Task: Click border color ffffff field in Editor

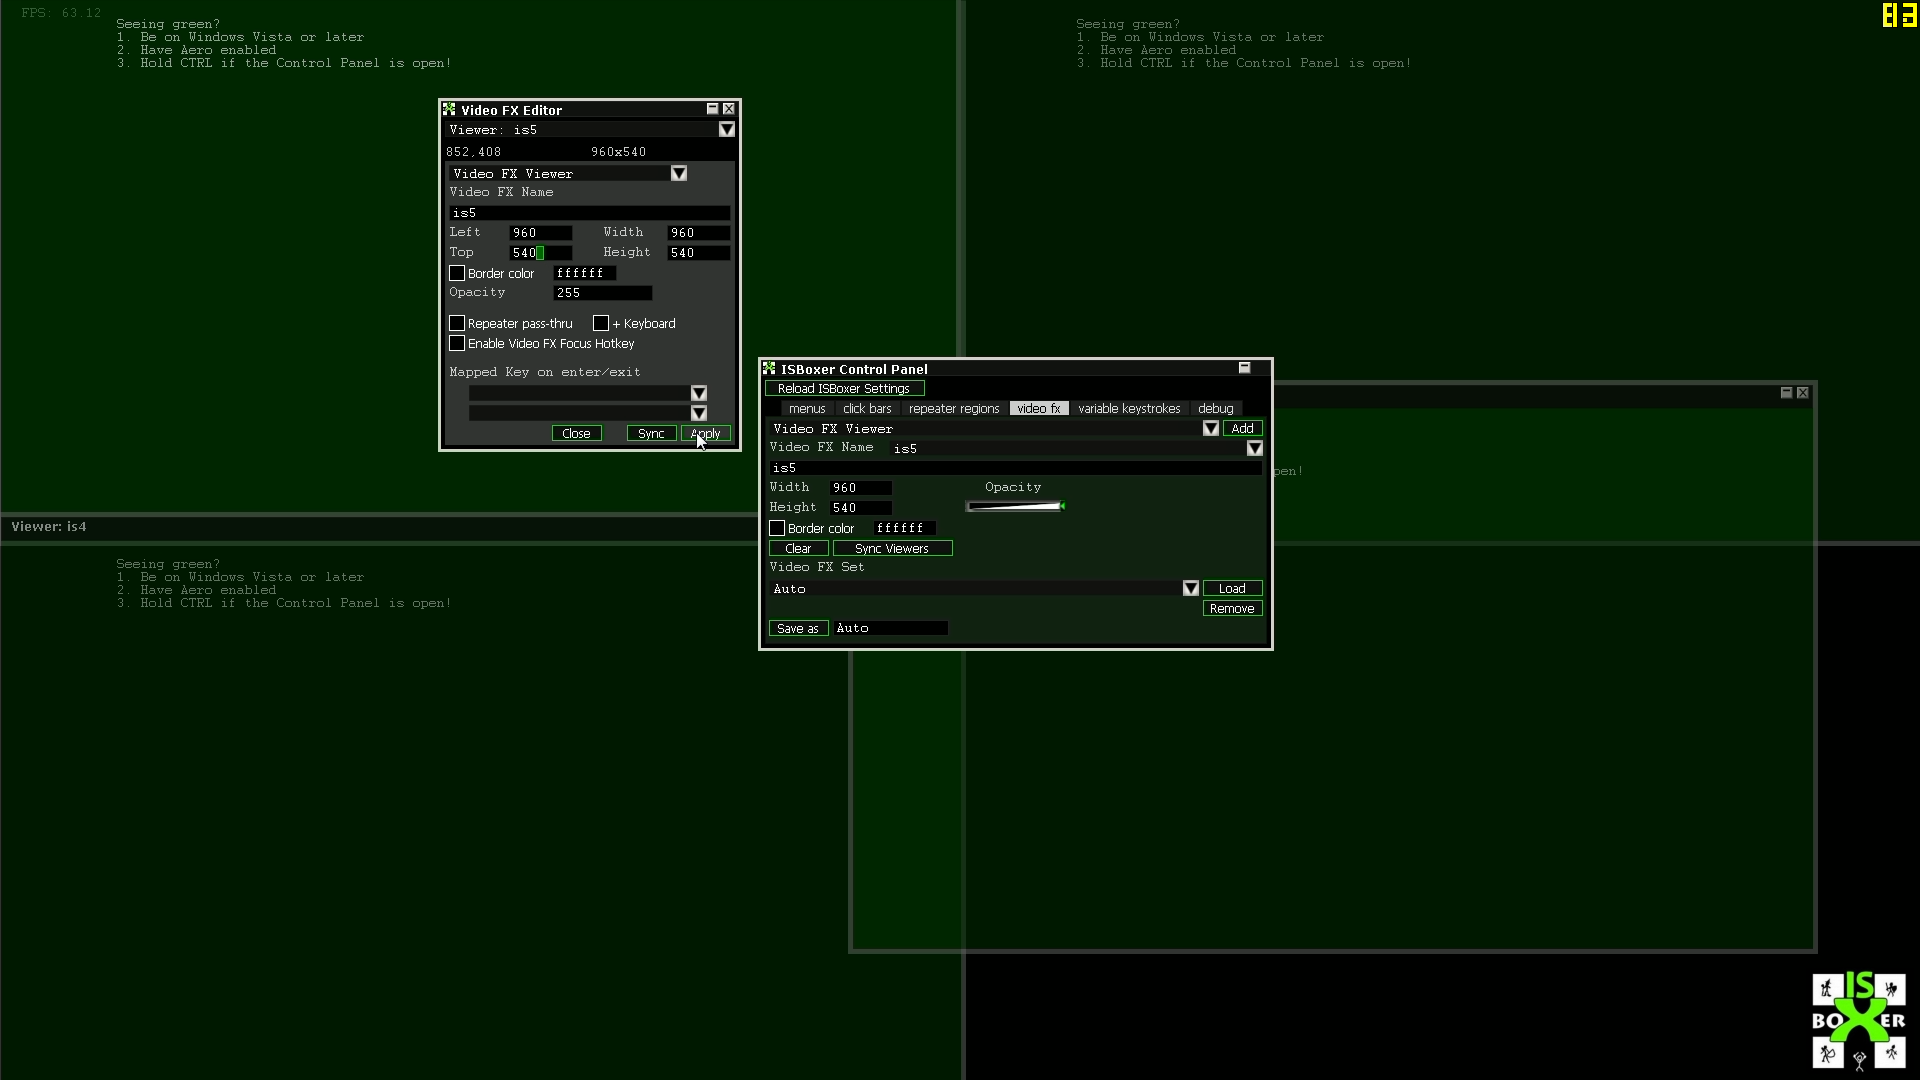Action: pos(585,273)
